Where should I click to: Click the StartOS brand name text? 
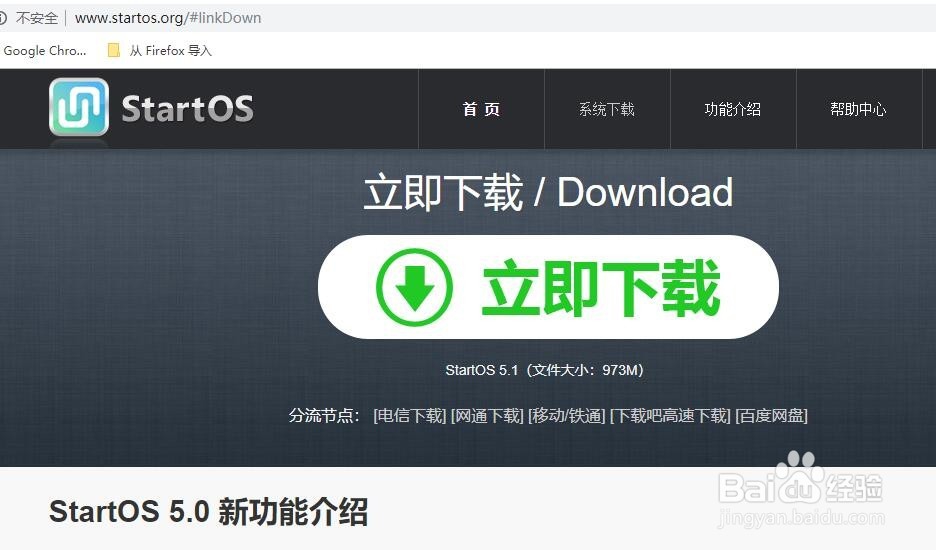click(x=187, y=109)
